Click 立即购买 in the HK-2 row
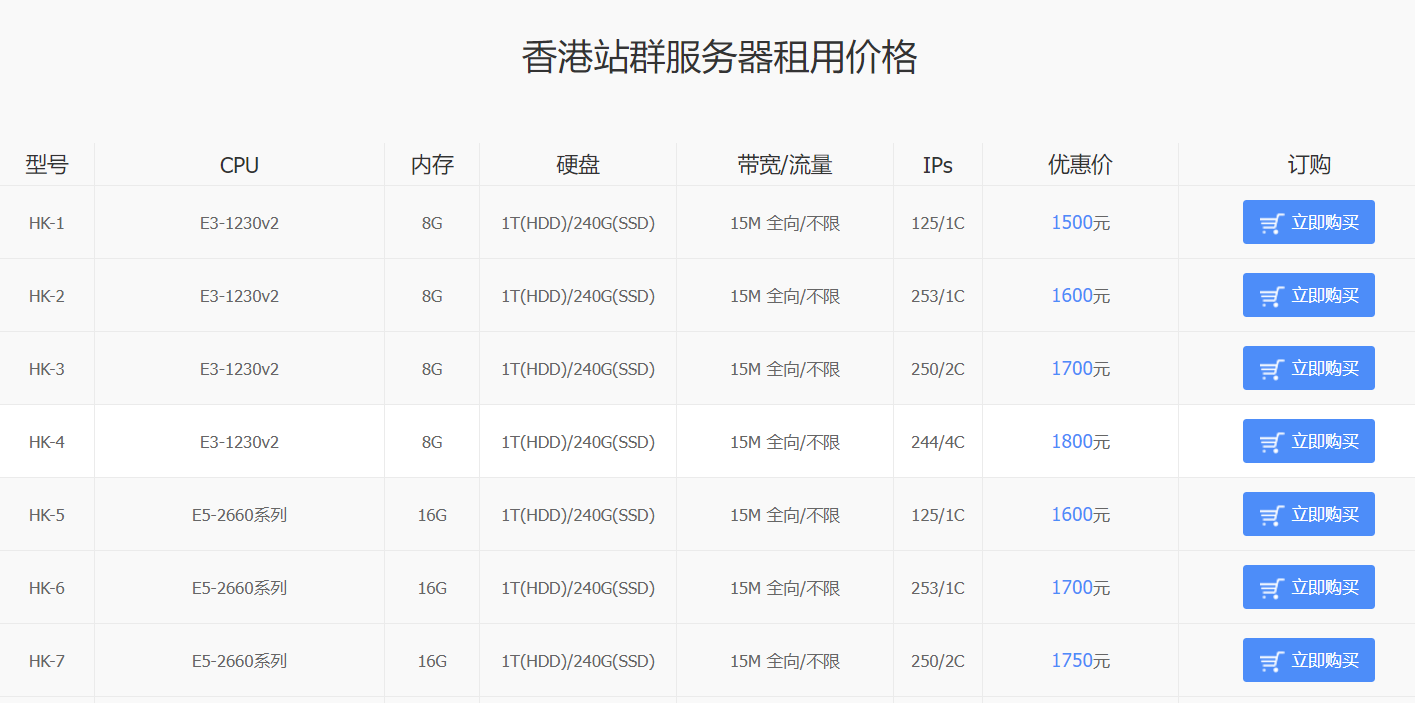The height and width of the screenshot is (703, 1415). [x=1308, y=295]
